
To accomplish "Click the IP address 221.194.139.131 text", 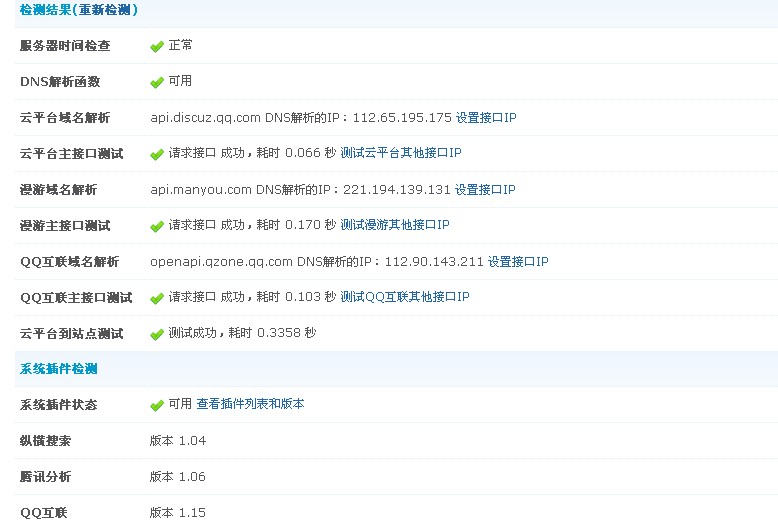I will pyautogui.click(x=397, y=190).
